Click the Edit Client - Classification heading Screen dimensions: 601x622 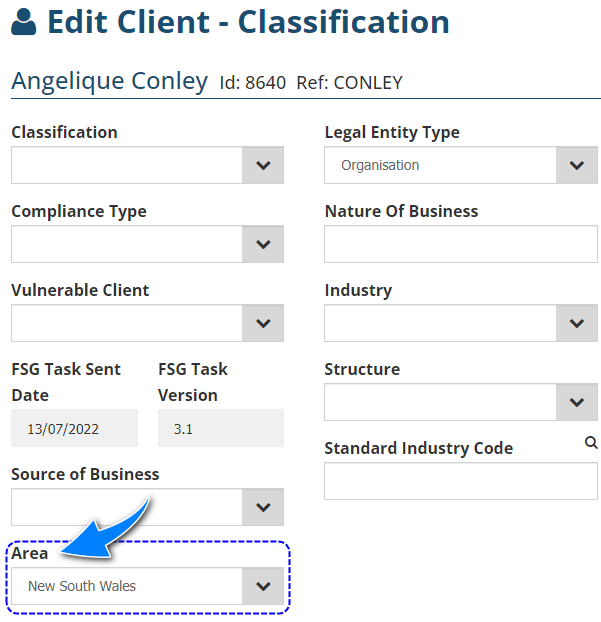248,22
